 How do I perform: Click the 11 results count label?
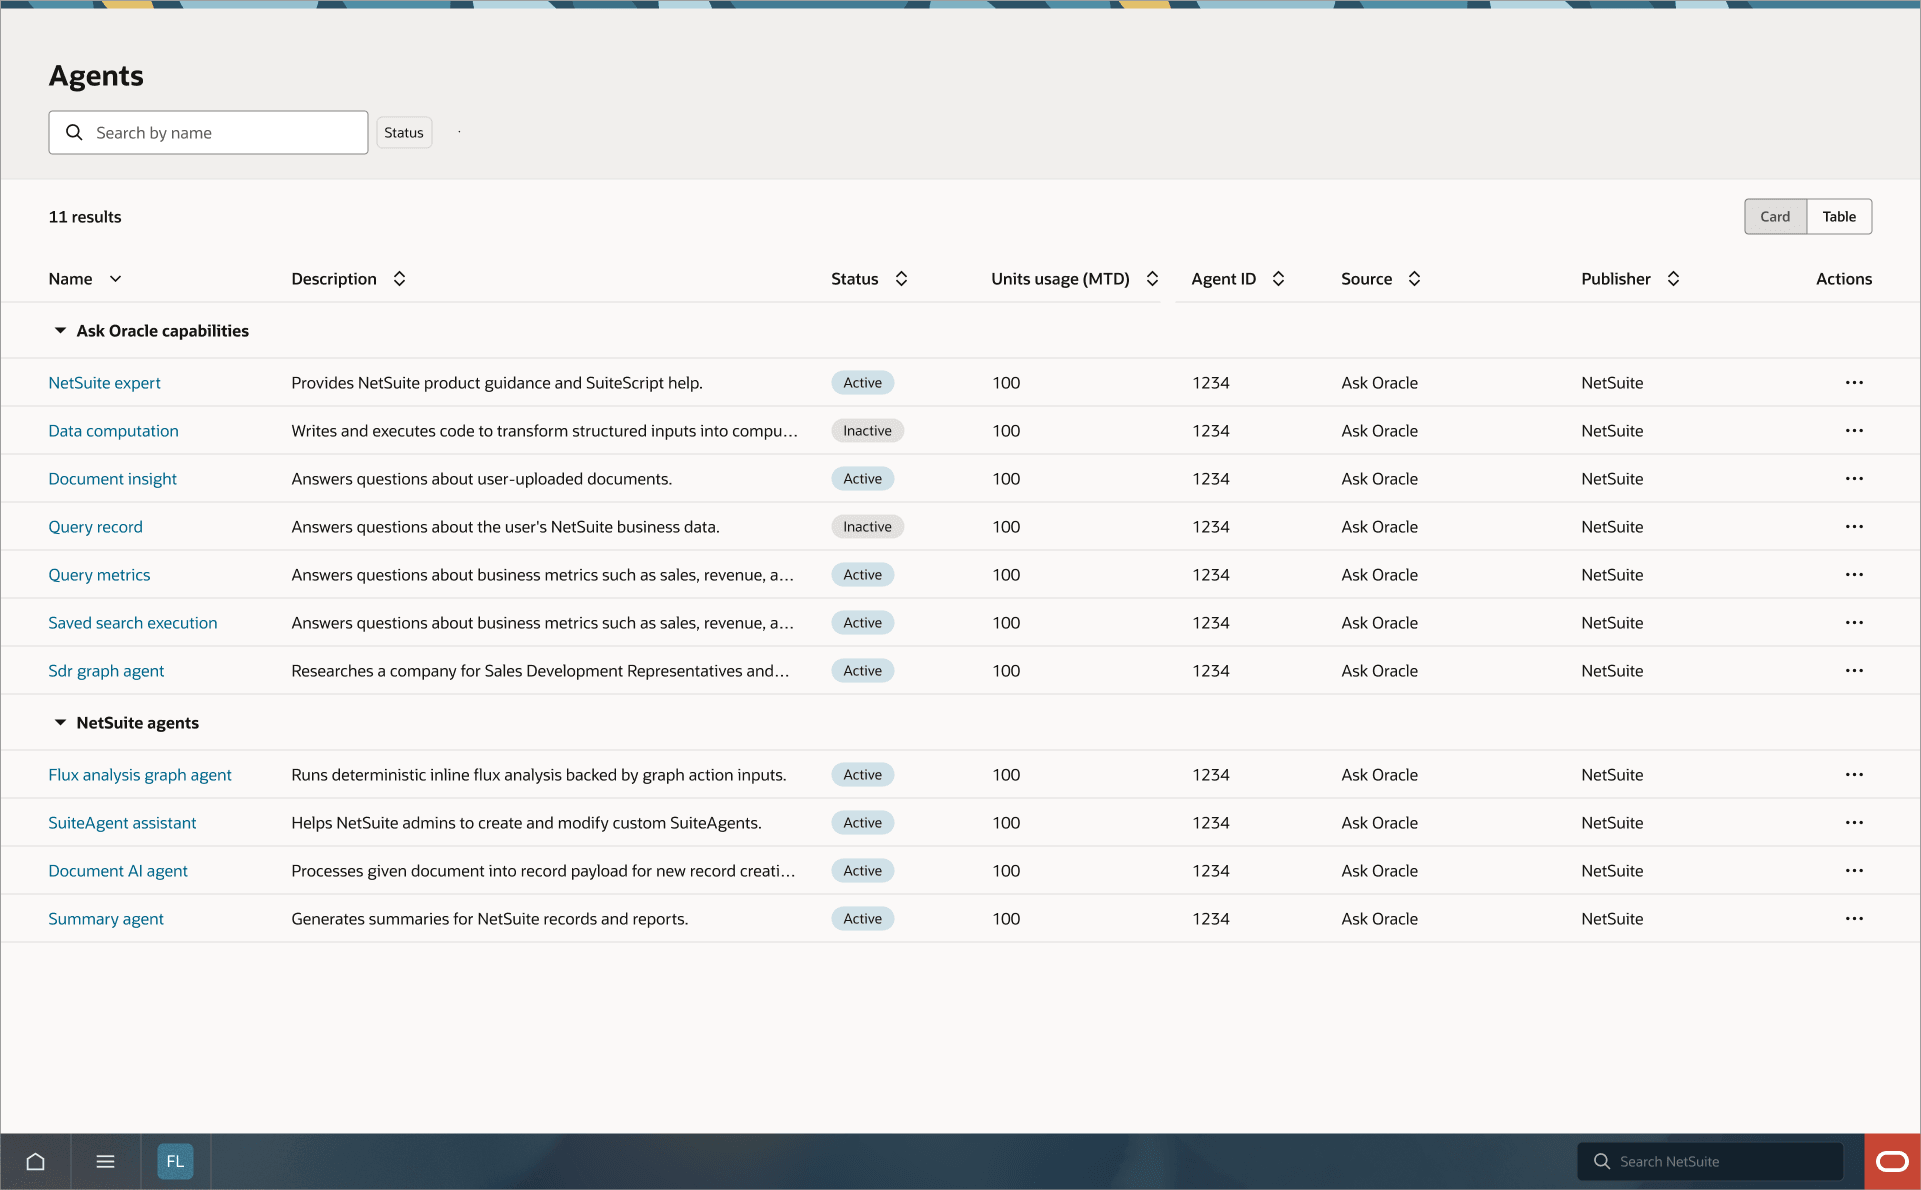pyautogui.click(x=85, y=217)
